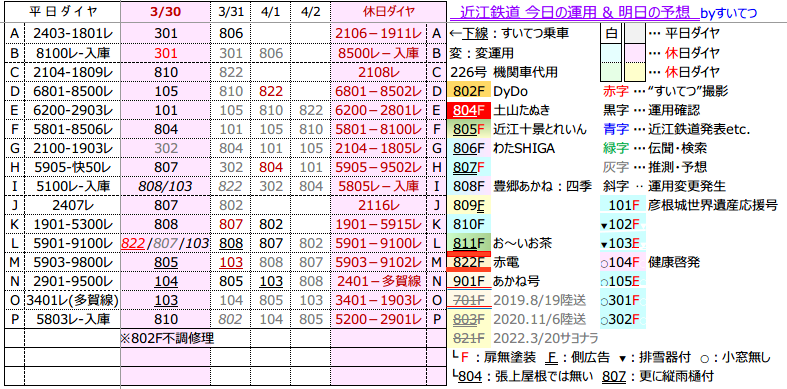
Task: Select the struck-through 701F cell
Action: point(468,301)
